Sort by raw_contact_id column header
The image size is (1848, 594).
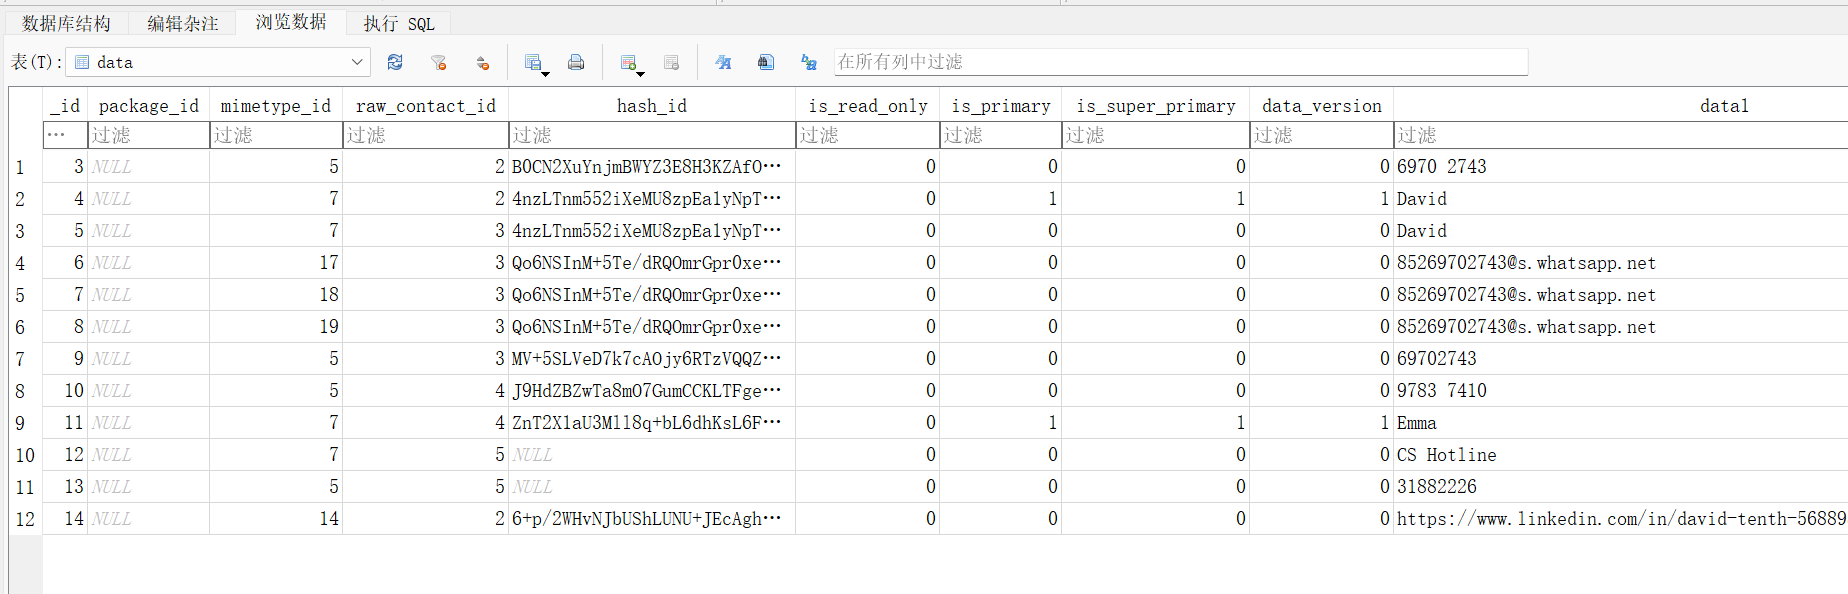pyautogui.click(x=426, y=106)
